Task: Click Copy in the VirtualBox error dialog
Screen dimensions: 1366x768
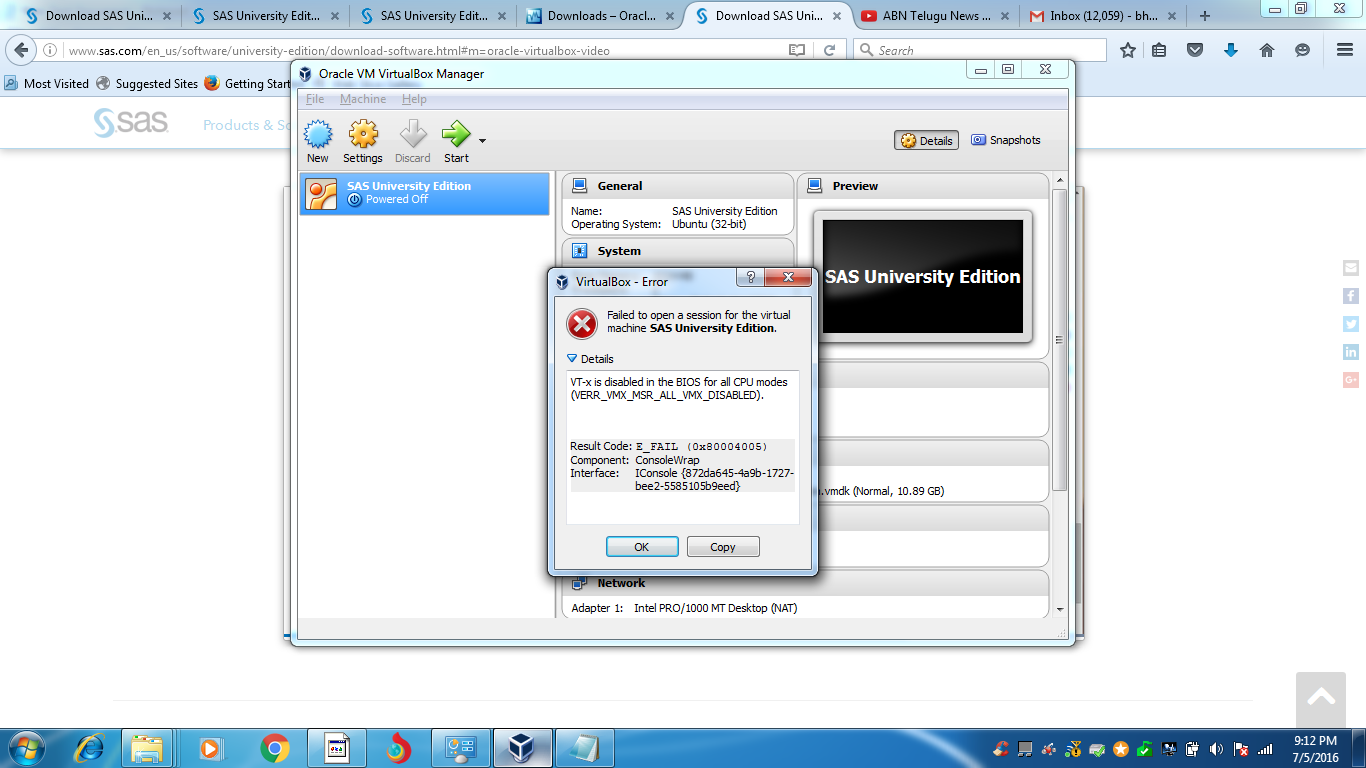Action: point(723,547)
